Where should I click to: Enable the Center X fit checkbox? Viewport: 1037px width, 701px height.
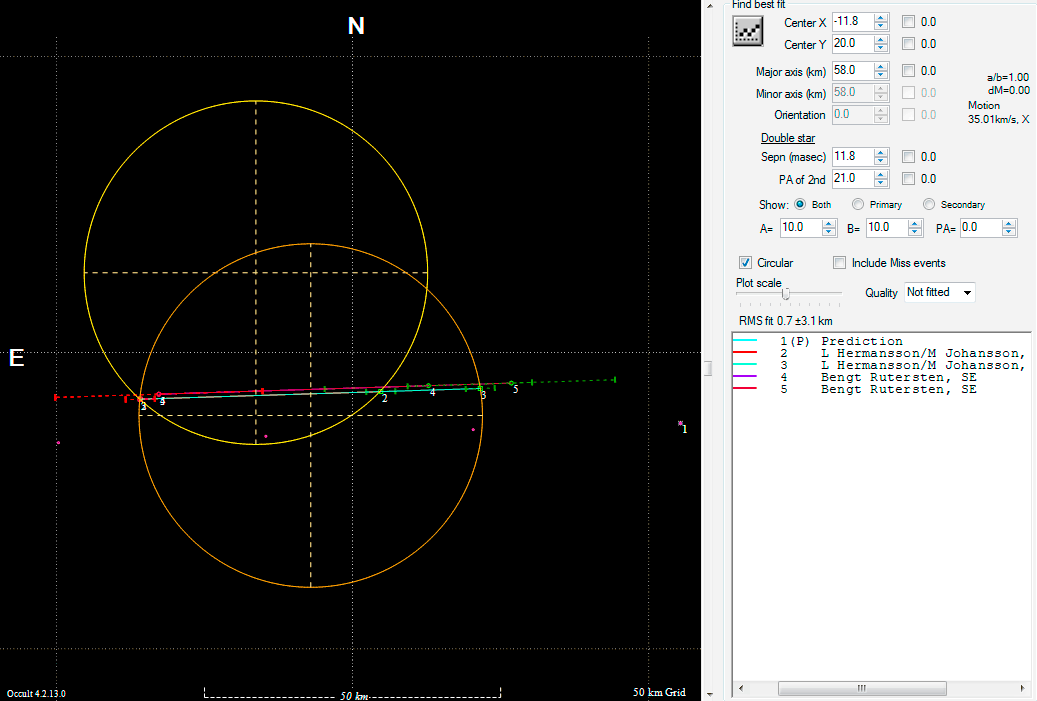click(x=908, y=21)
